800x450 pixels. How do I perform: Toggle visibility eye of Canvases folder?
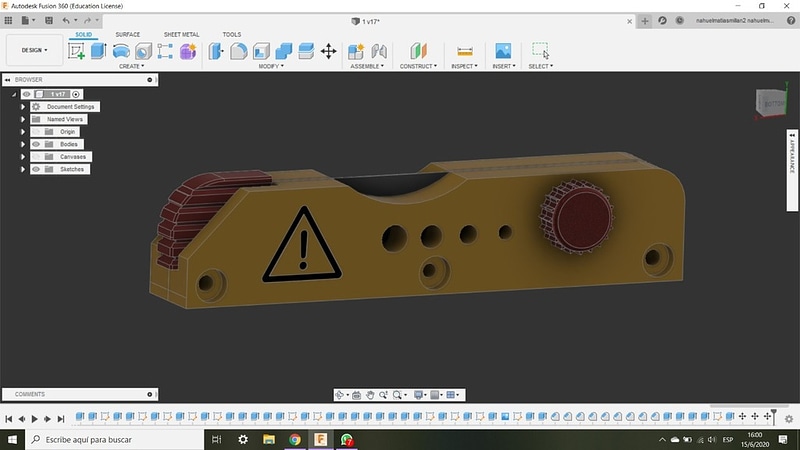tap(36, 157)
